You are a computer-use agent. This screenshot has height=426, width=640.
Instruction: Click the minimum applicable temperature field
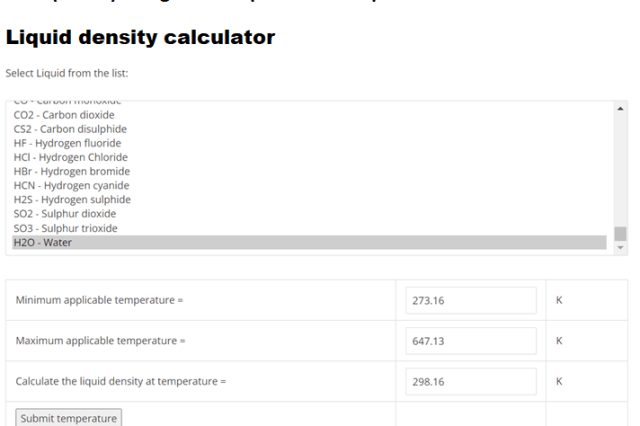click(471, 300)
